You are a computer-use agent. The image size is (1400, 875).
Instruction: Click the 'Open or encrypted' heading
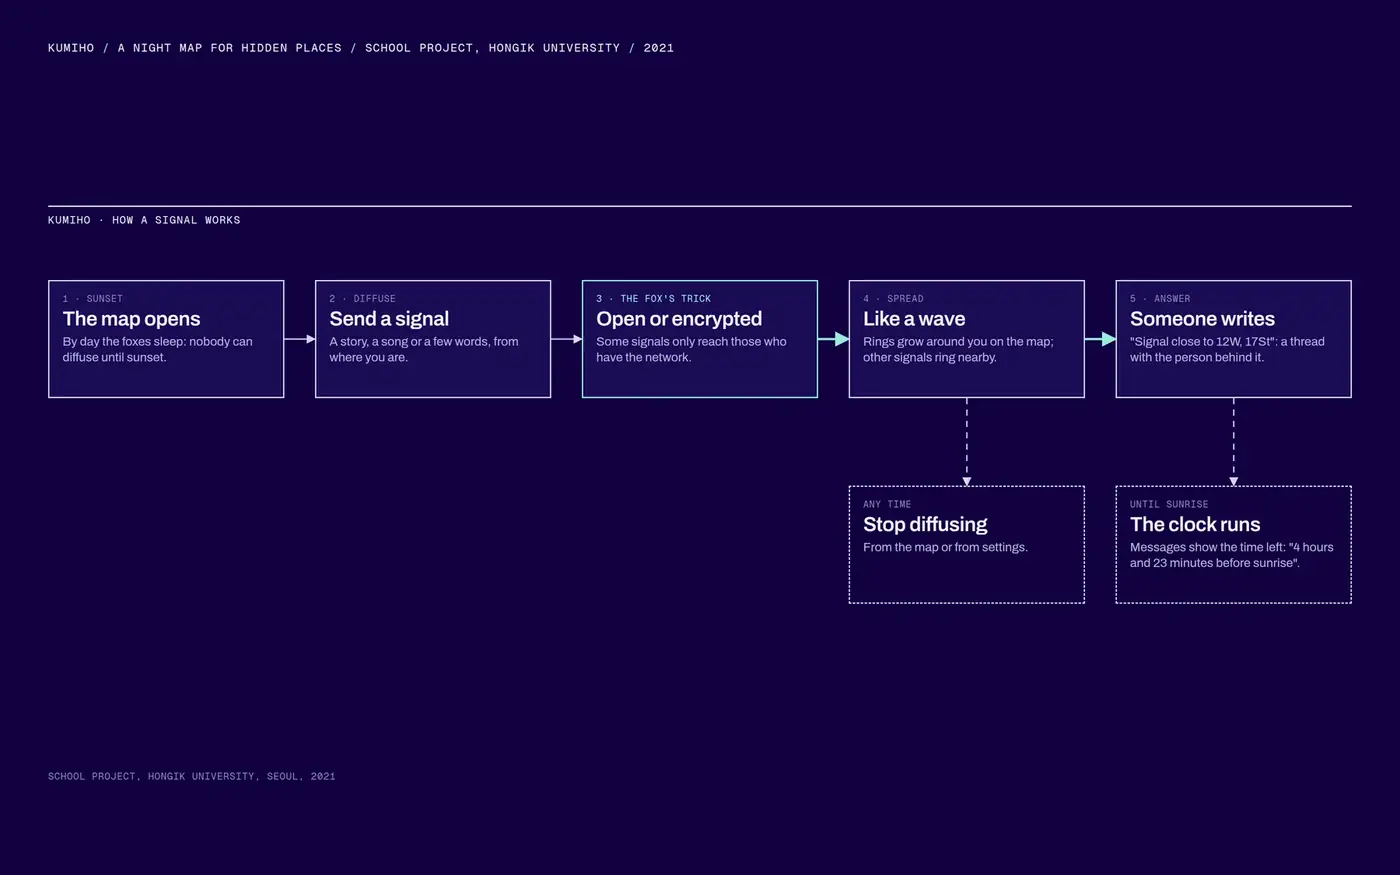679,319
